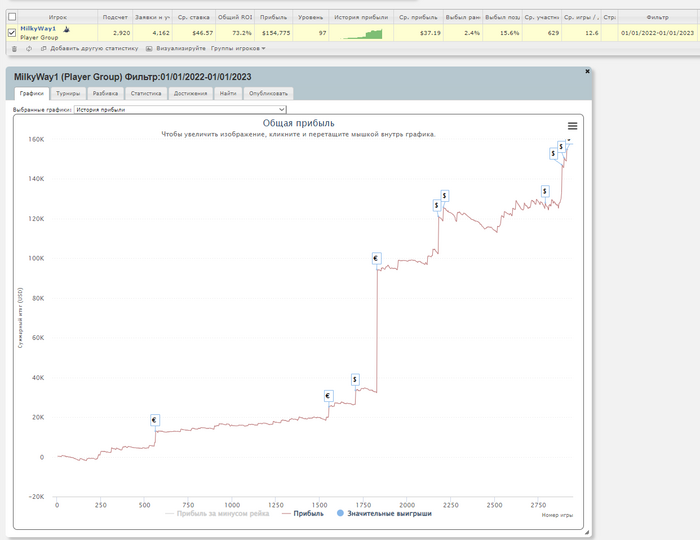The height and width of the screenshot is (540, 700).
Task: Open the Статистика tab
Action: coord(146,94)
